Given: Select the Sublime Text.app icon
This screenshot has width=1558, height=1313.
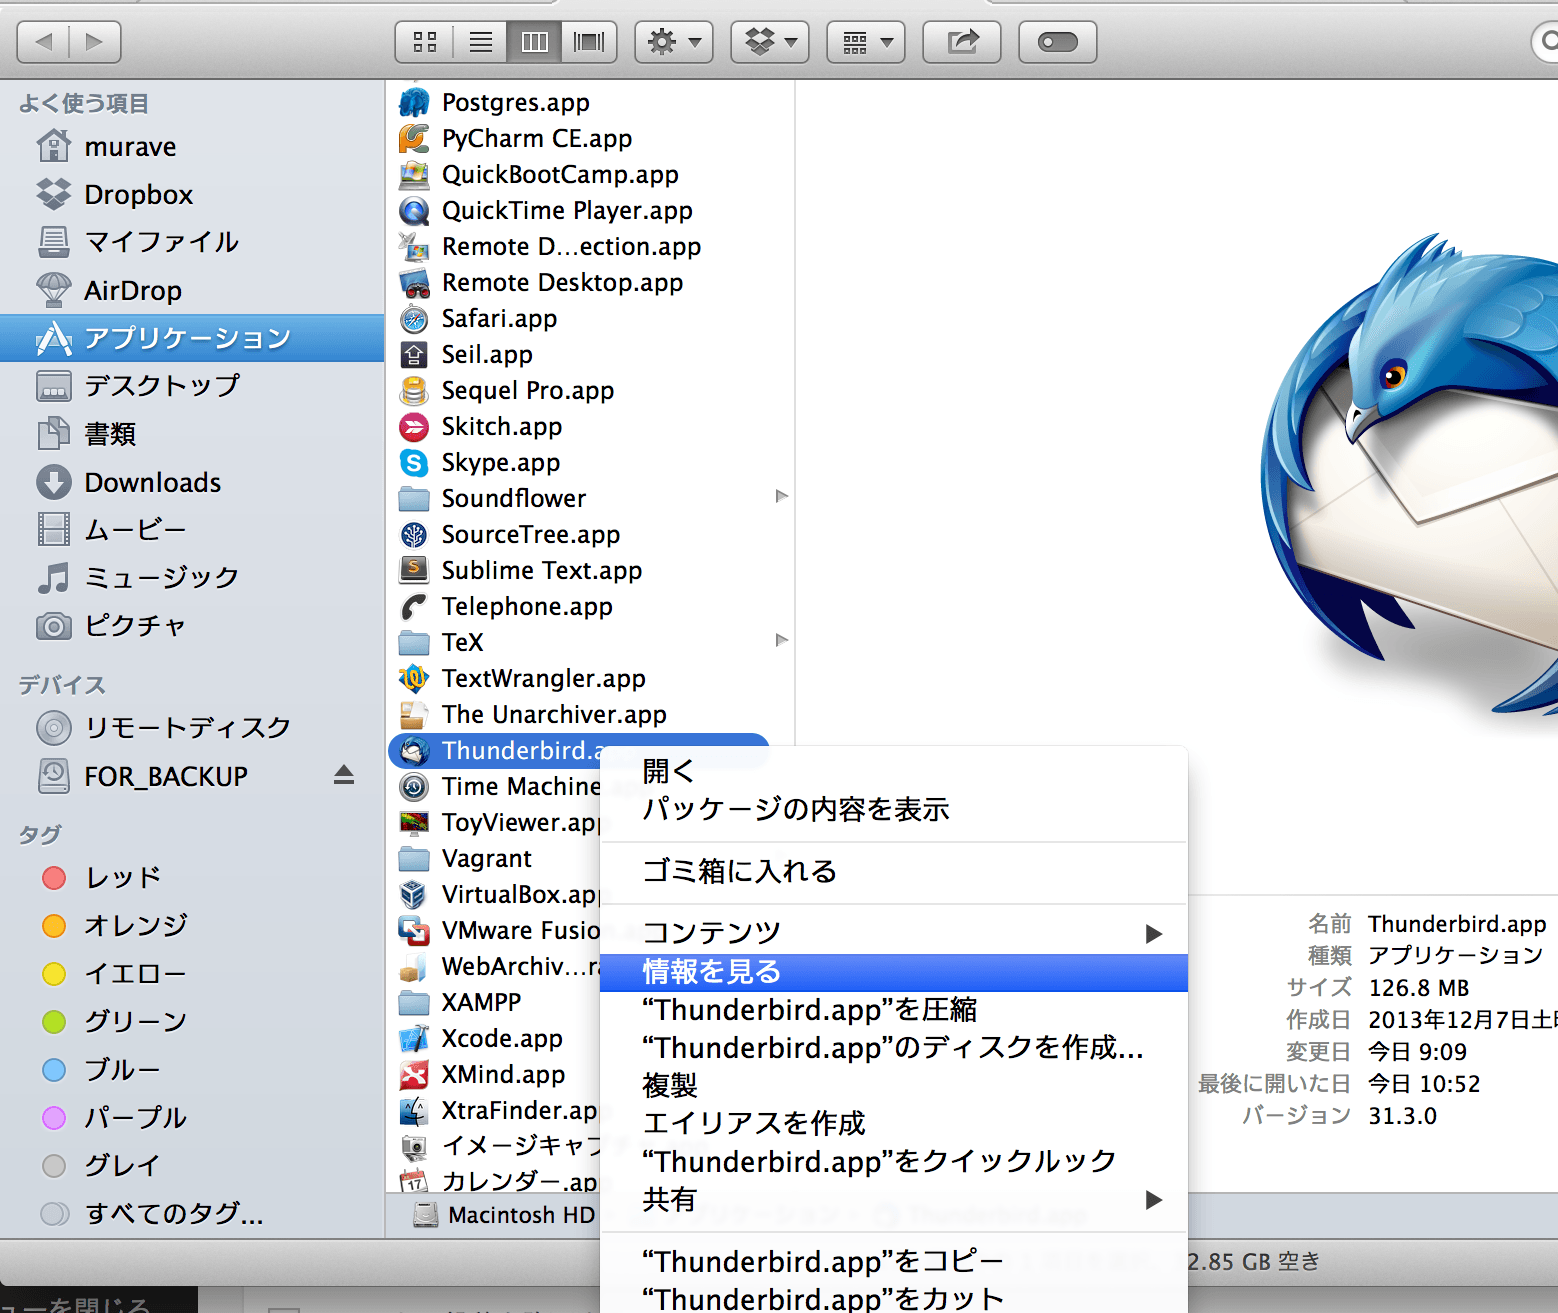Looking at the screenshot, I should coord(414,570).
